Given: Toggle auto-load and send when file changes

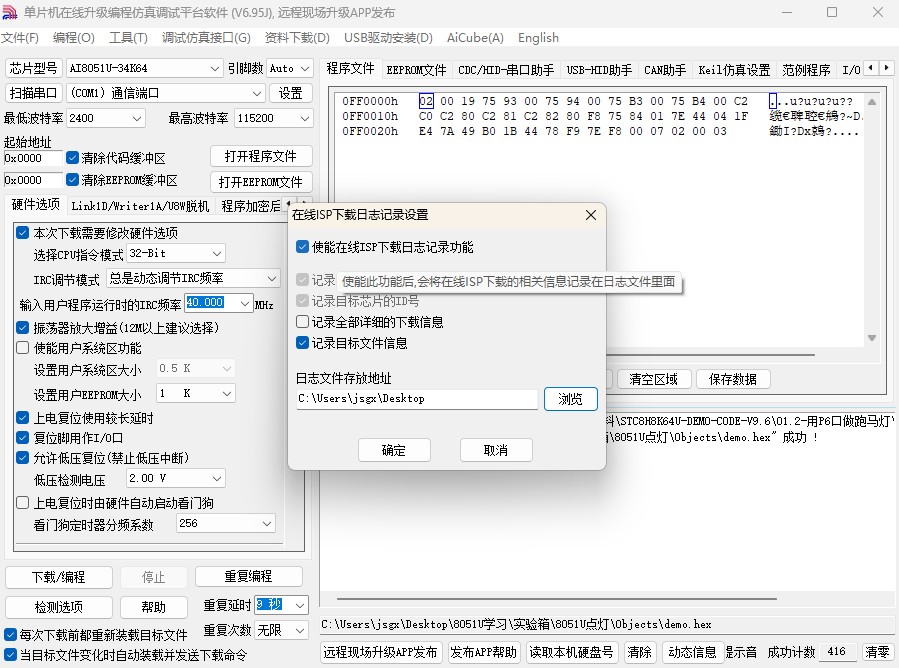Looking at the screenshot, I should (x=10, y=655).
